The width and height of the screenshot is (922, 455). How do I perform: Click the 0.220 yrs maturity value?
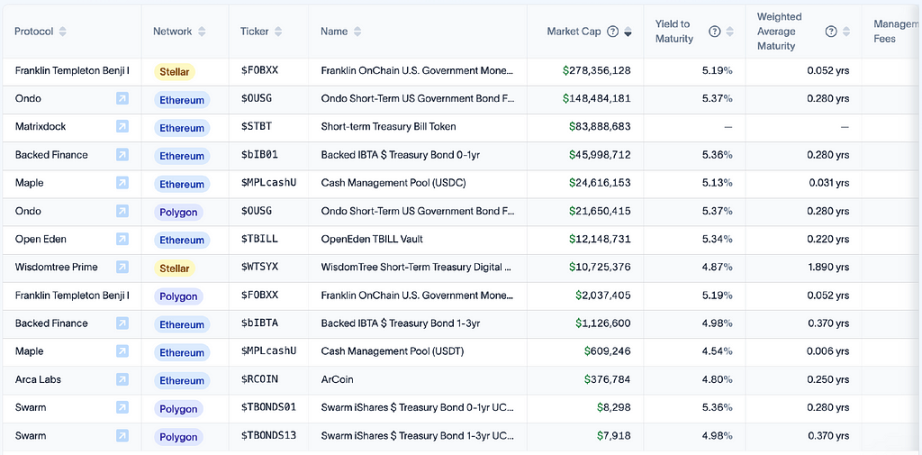tap(828, 239)
